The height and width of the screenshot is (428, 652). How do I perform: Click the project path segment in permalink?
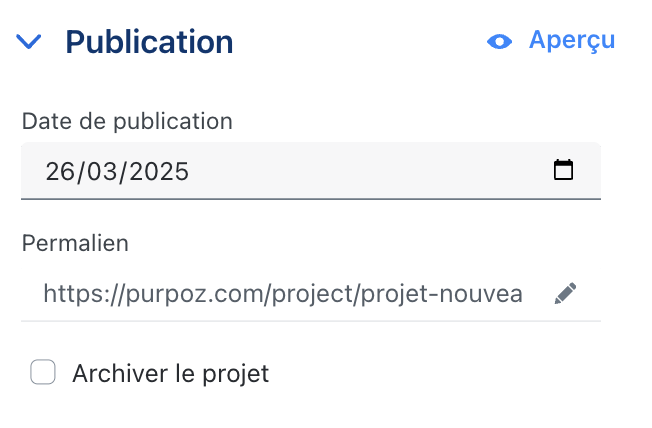coord(313,295)
